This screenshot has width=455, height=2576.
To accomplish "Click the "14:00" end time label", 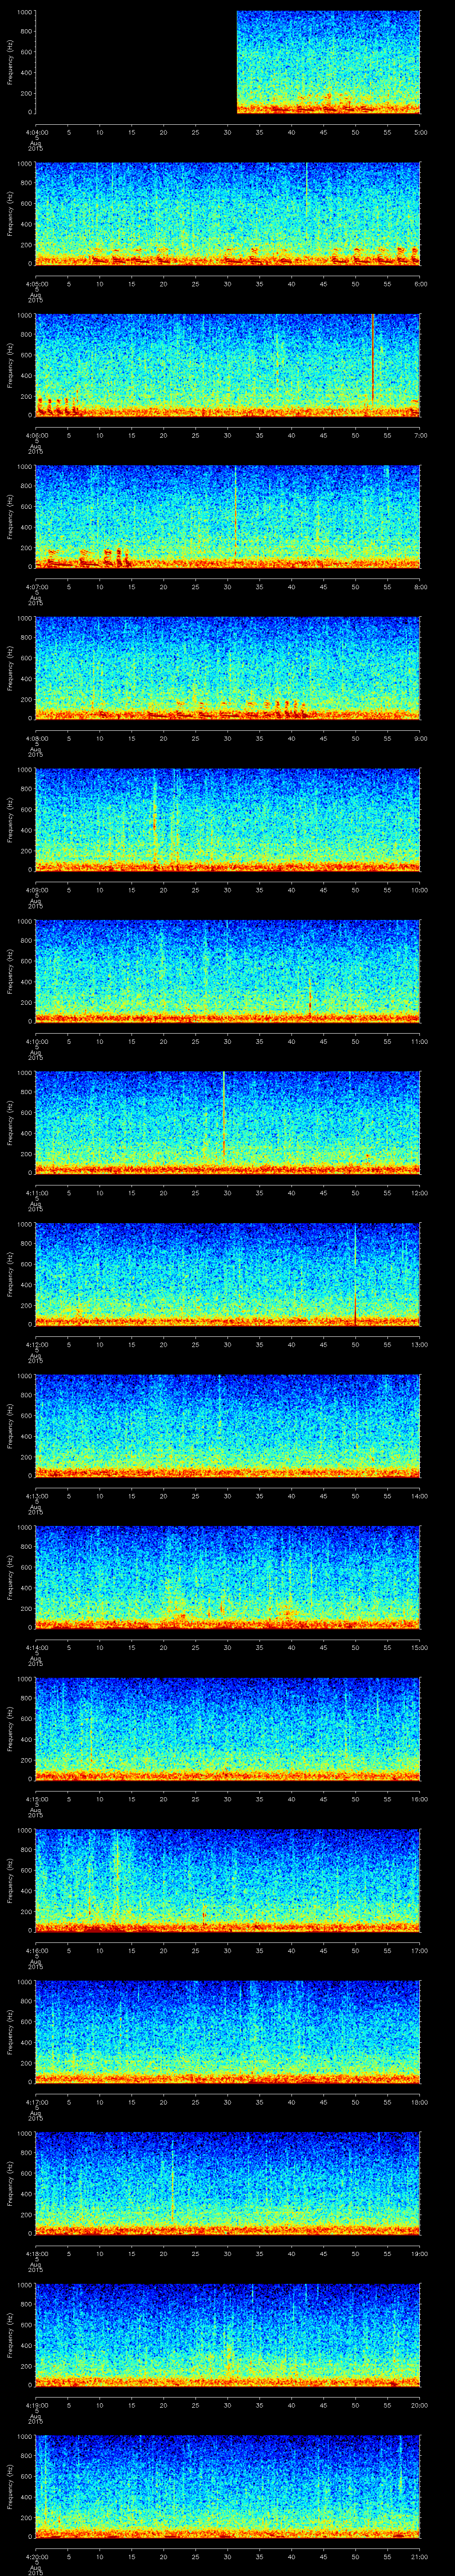I will click(420, 1495).
